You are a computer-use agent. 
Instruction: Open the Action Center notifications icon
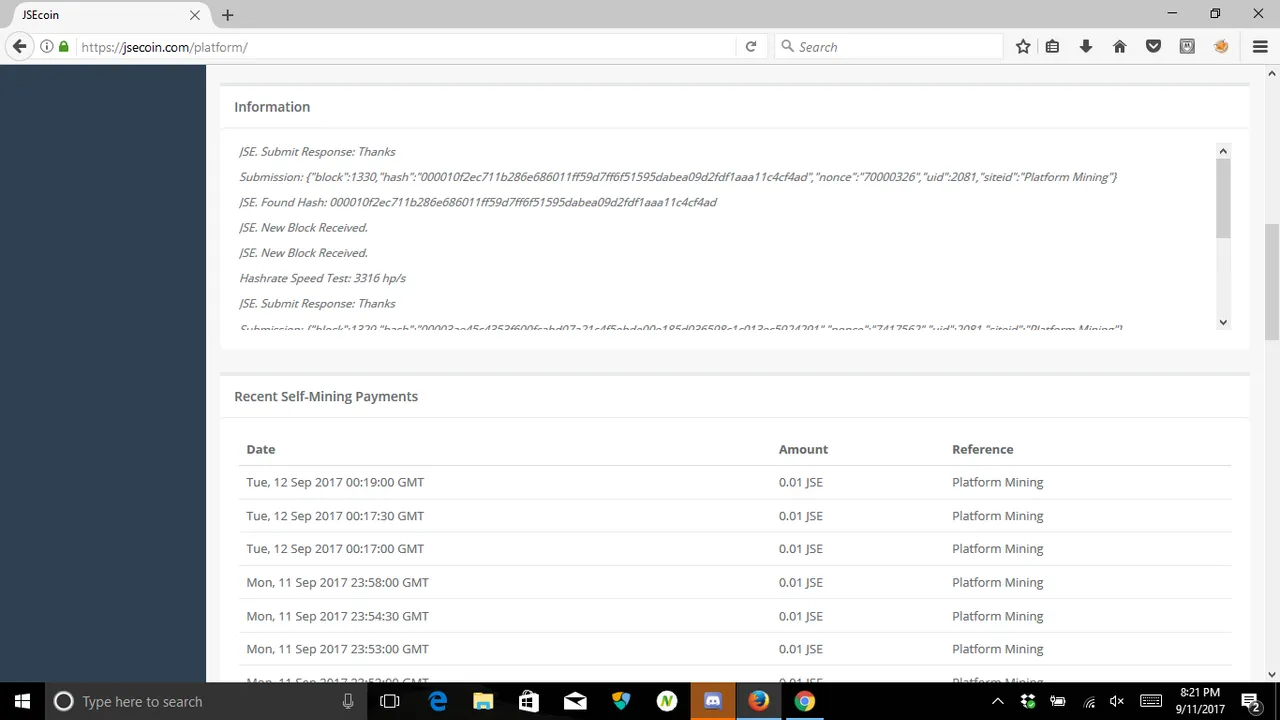pyautogui.click(x=1250, y=701)
